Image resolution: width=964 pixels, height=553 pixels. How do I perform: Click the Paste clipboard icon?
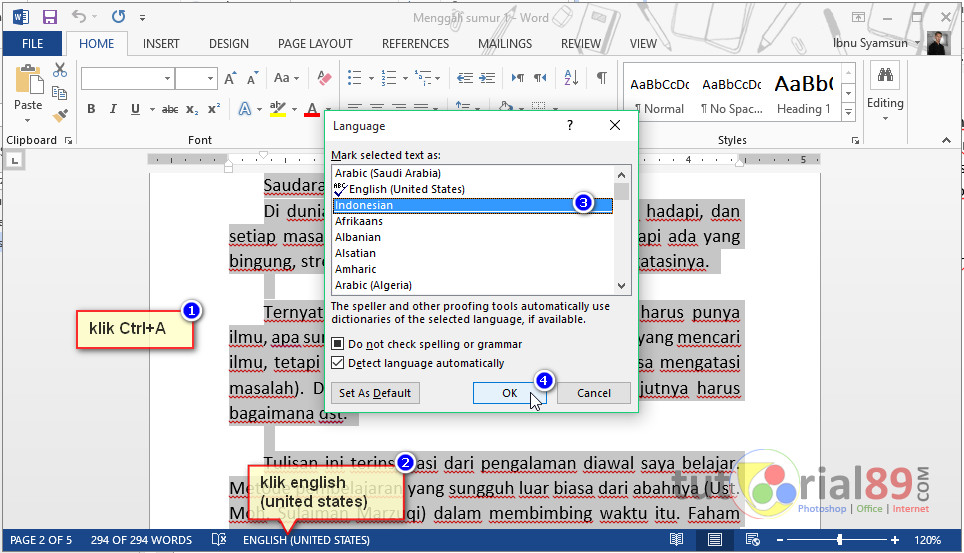(28, 79)
